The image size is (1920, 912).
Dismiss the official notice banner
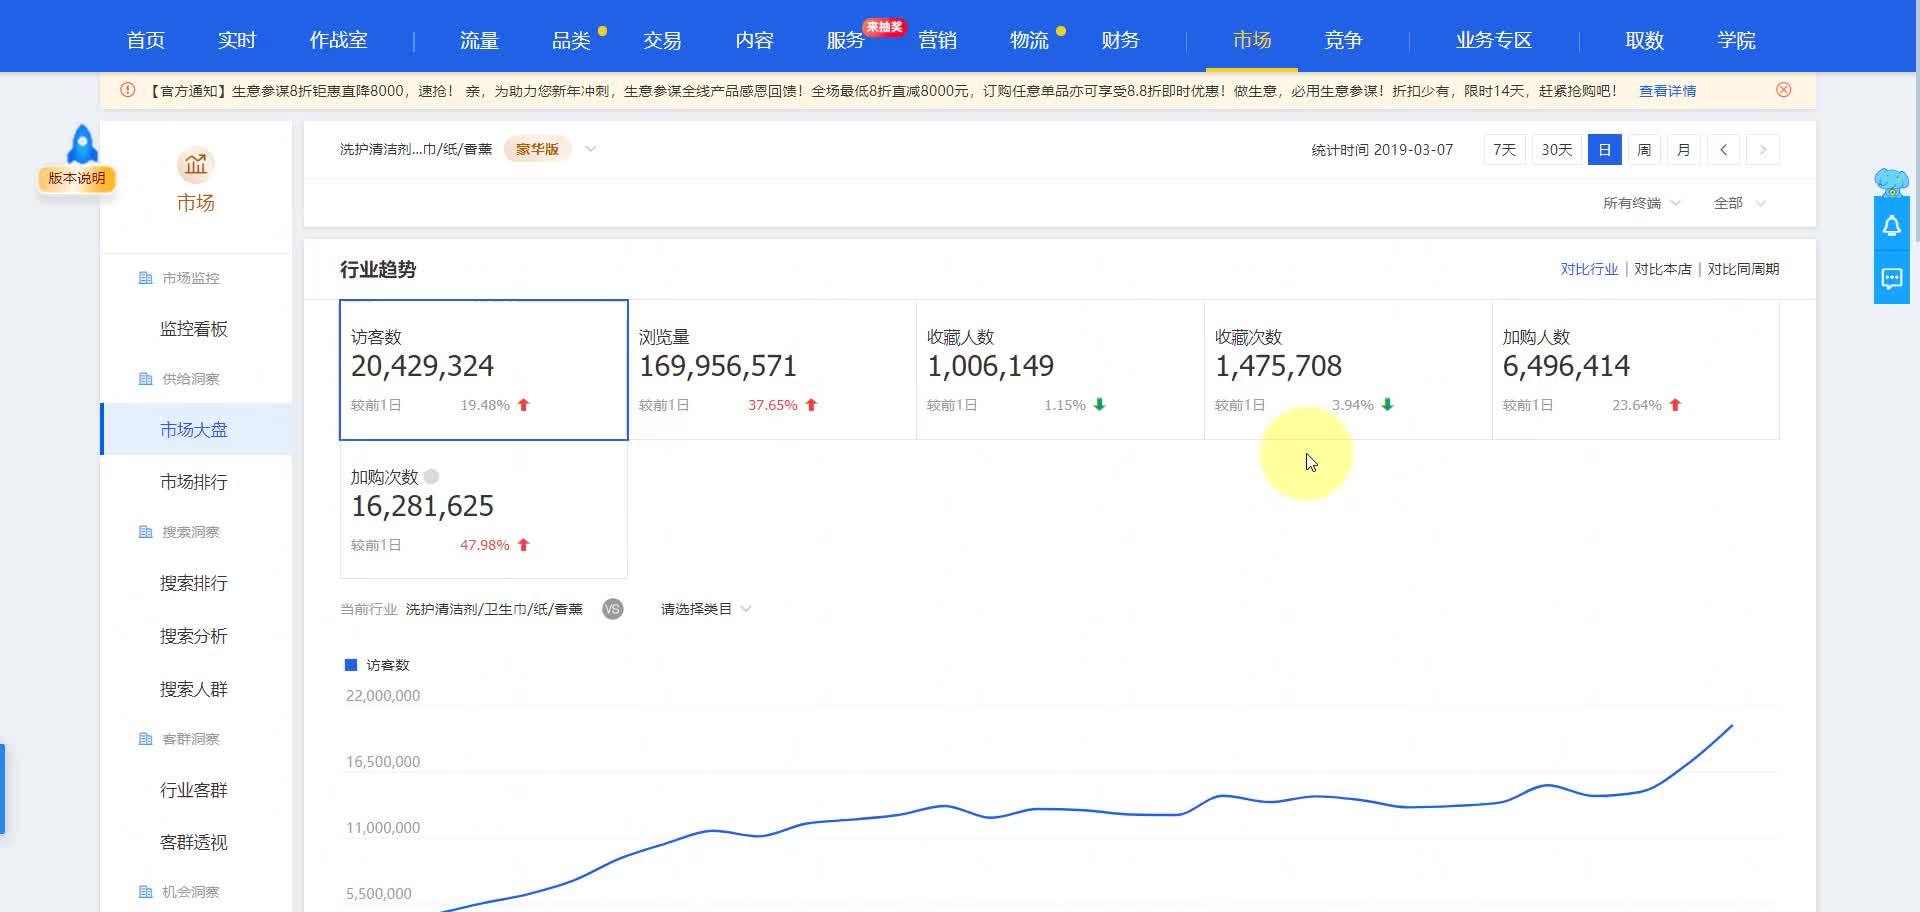[x=1783, y=90]
